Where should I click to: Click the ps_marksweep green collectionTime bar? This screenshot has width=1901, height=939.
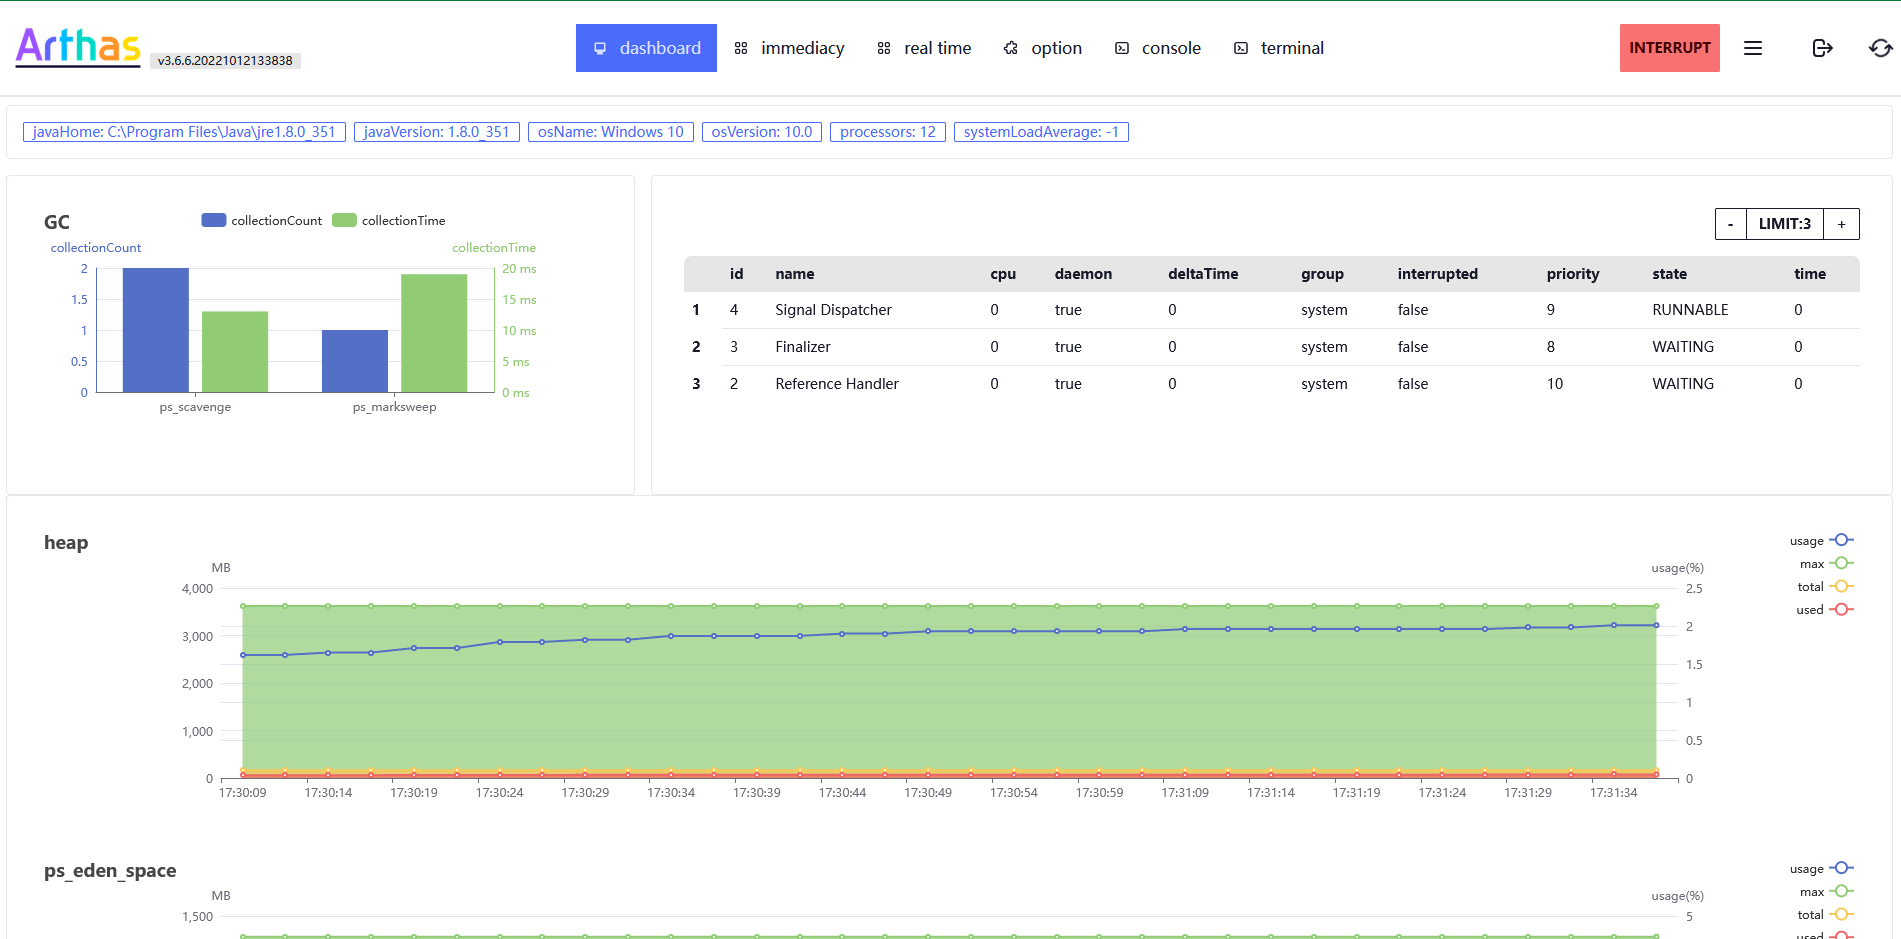click(434, 333)
